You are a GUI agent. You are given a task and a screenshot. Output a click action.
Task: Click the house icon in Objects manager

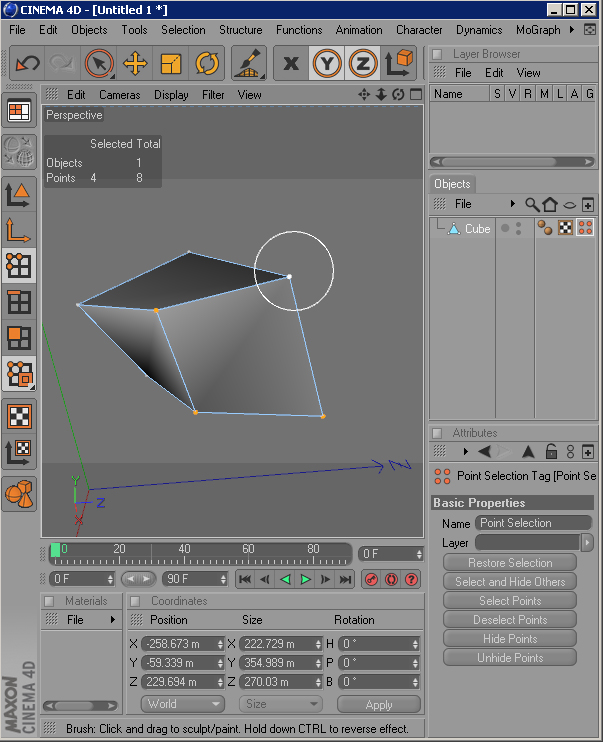[550, 204]
